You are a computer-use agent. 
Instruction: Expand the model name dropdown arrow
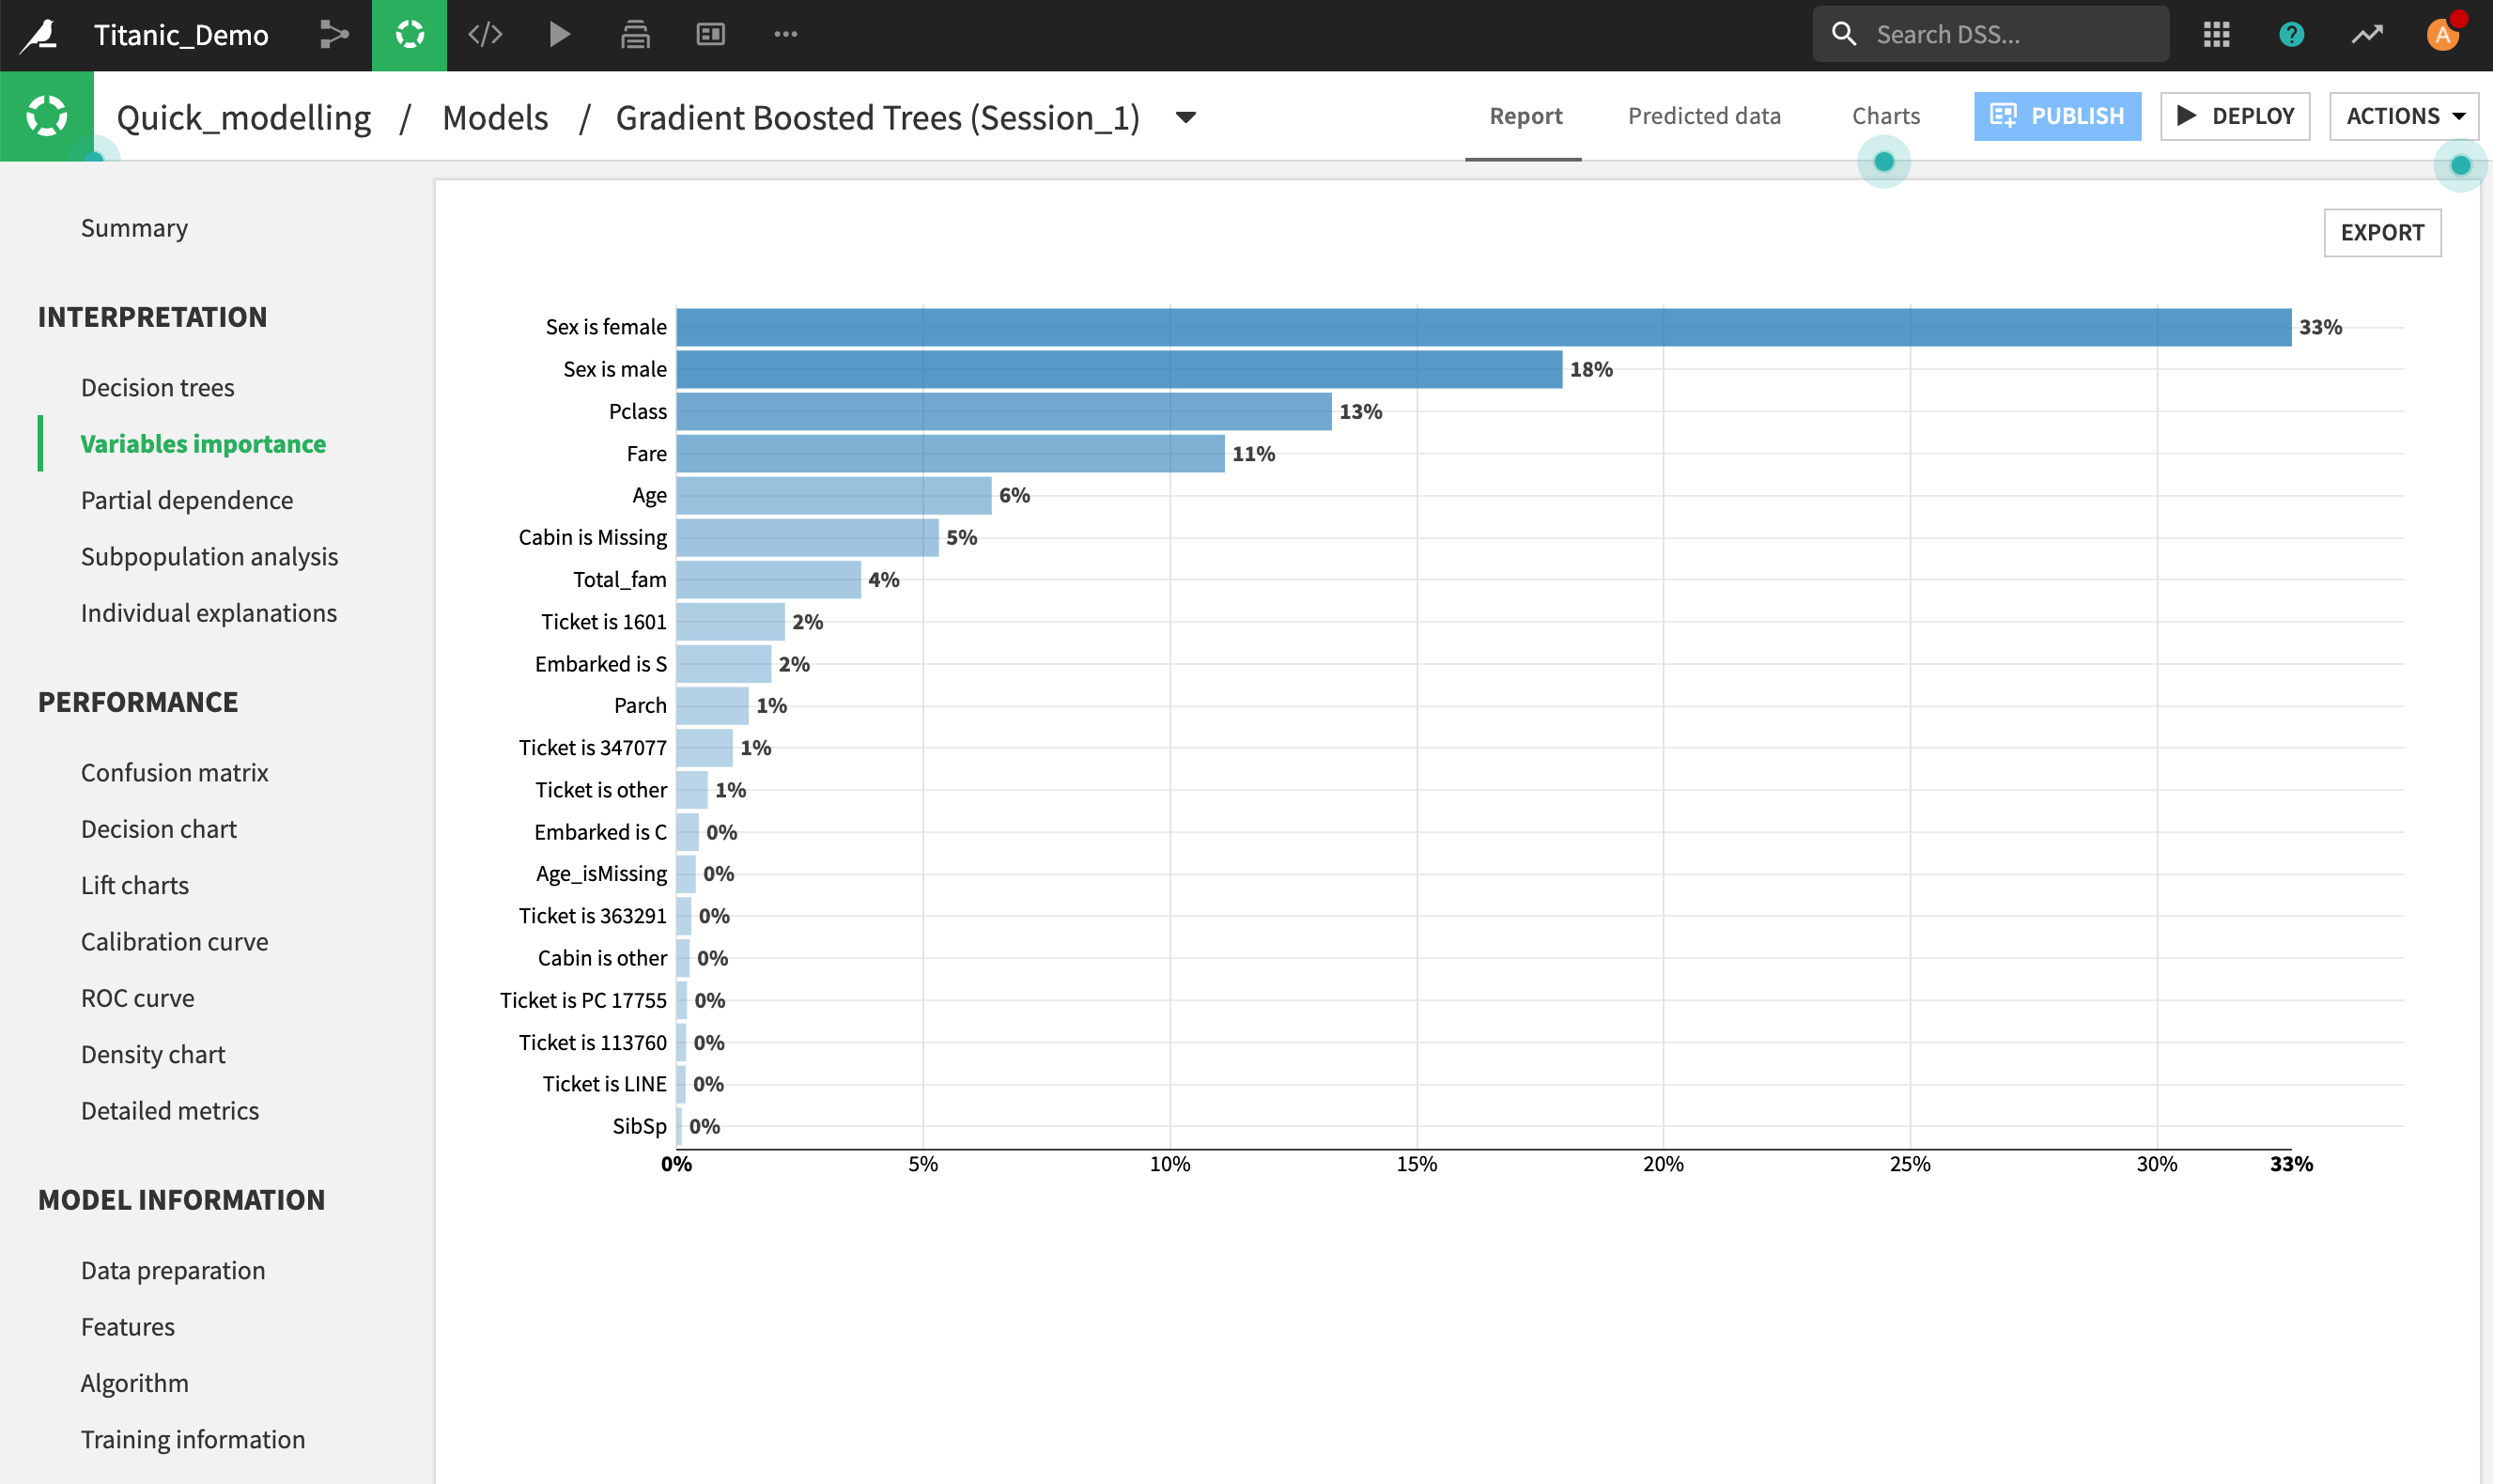pos(1186,118)
